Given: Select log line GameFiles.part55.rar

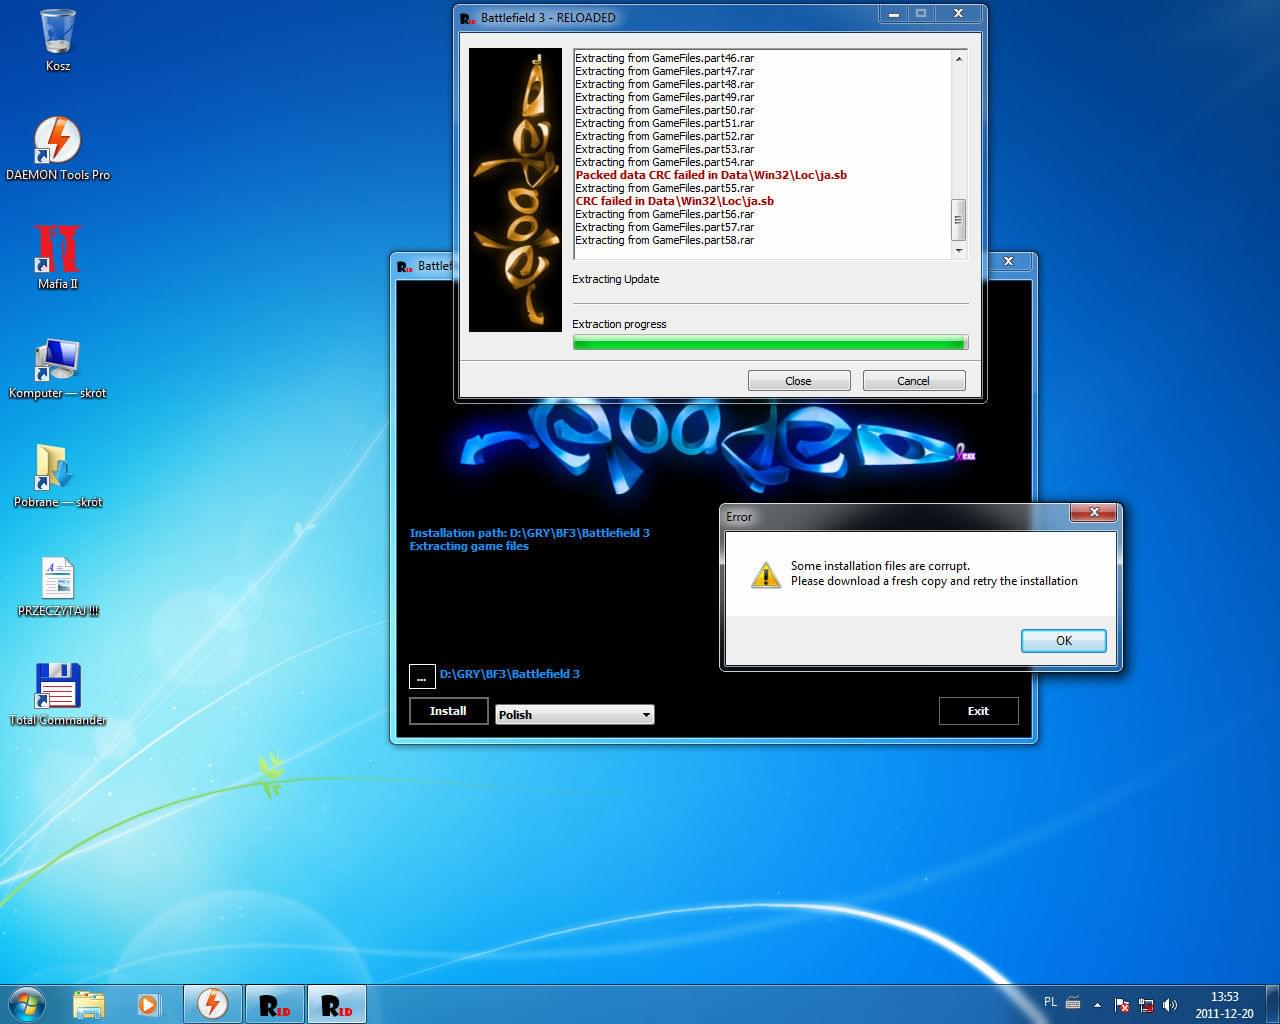Looking at the screenshot, I should tap(664, 188).
